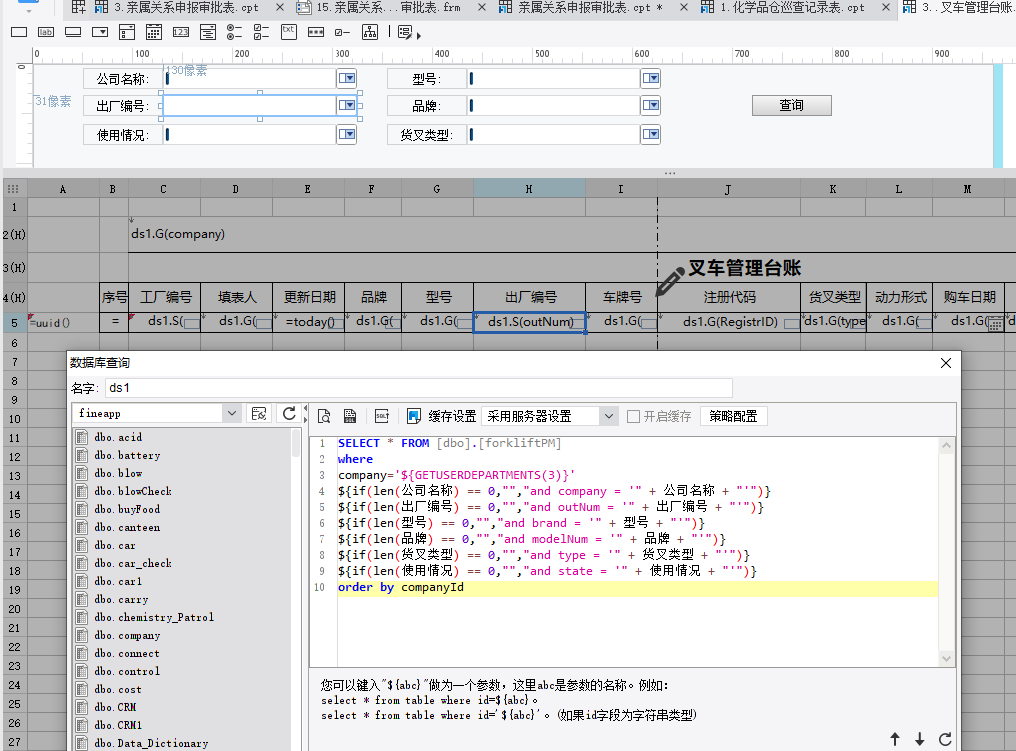Switch to 15.亲属关系...审批表.frm tab
This screenshot has width=1016, height=751.
point(387,8)
